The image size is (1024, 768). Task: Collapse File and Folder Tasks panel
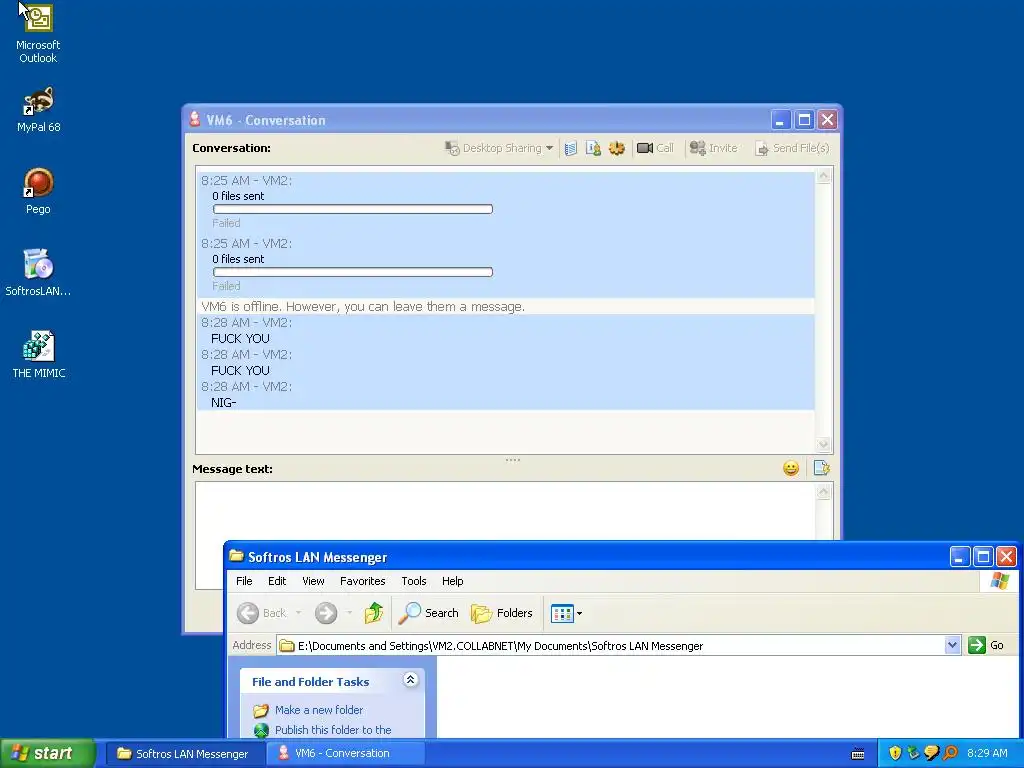point(410,680)
